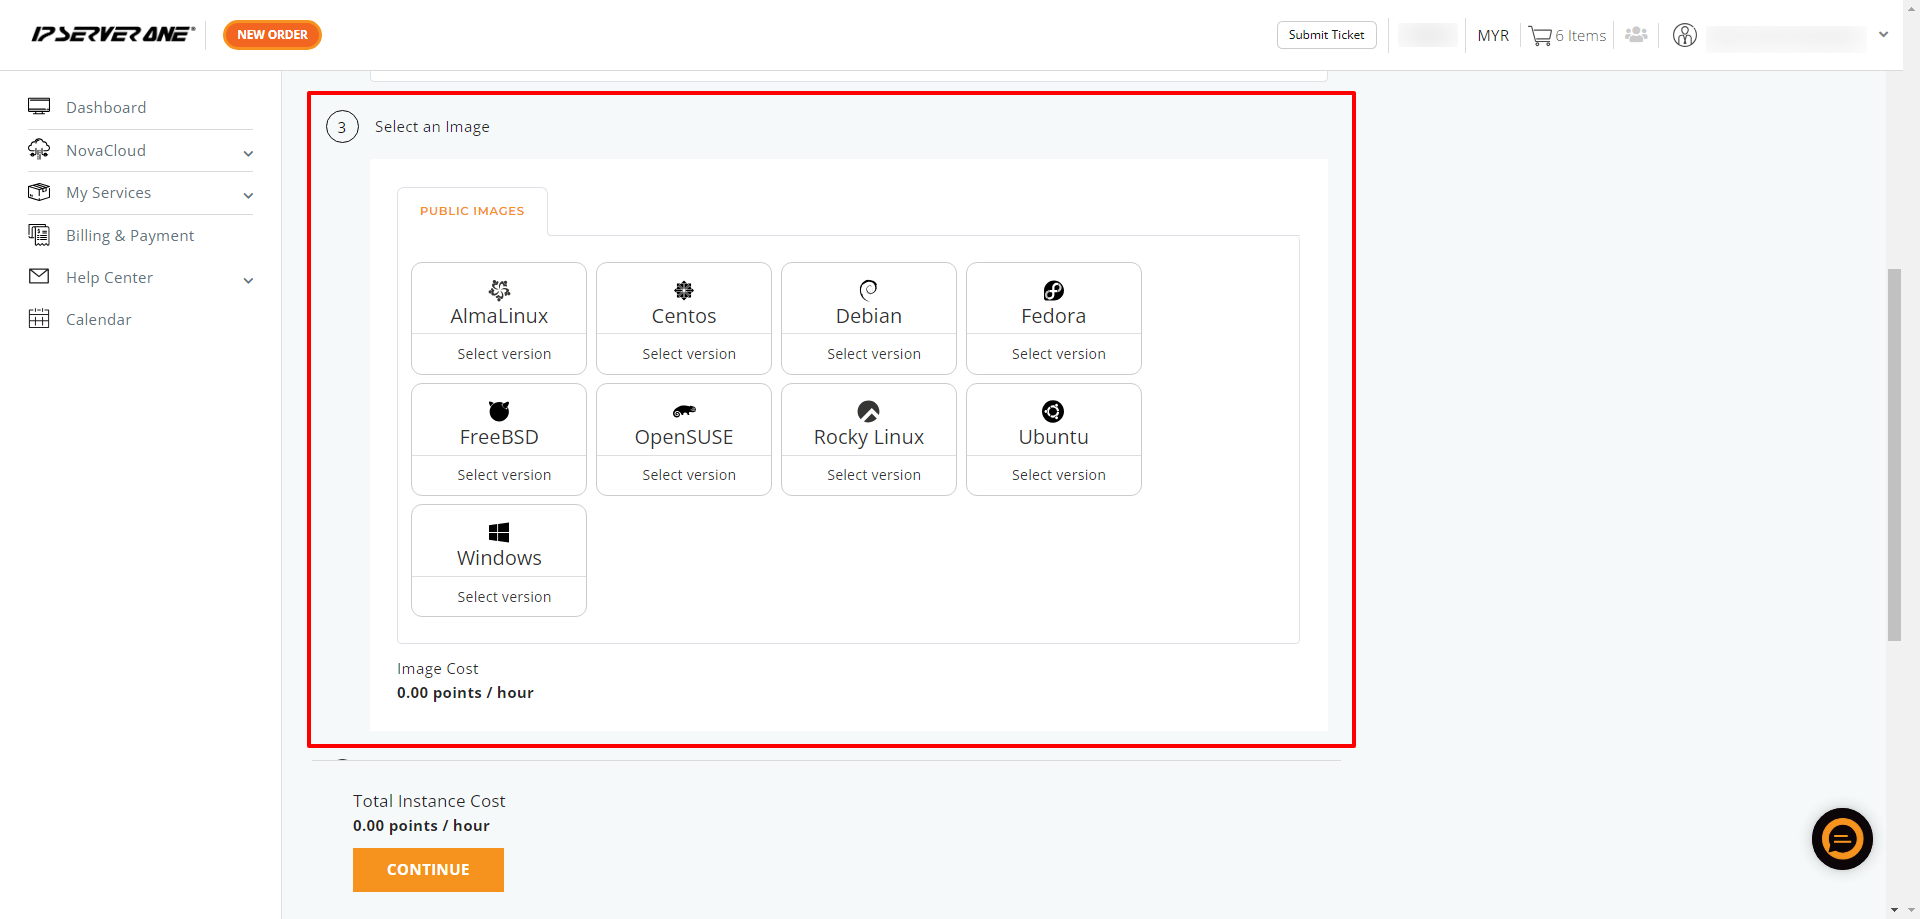Viewport: 1920px width, 919px height.
Task: Open the 6 Items cart link
Action: click(1580, 36)
